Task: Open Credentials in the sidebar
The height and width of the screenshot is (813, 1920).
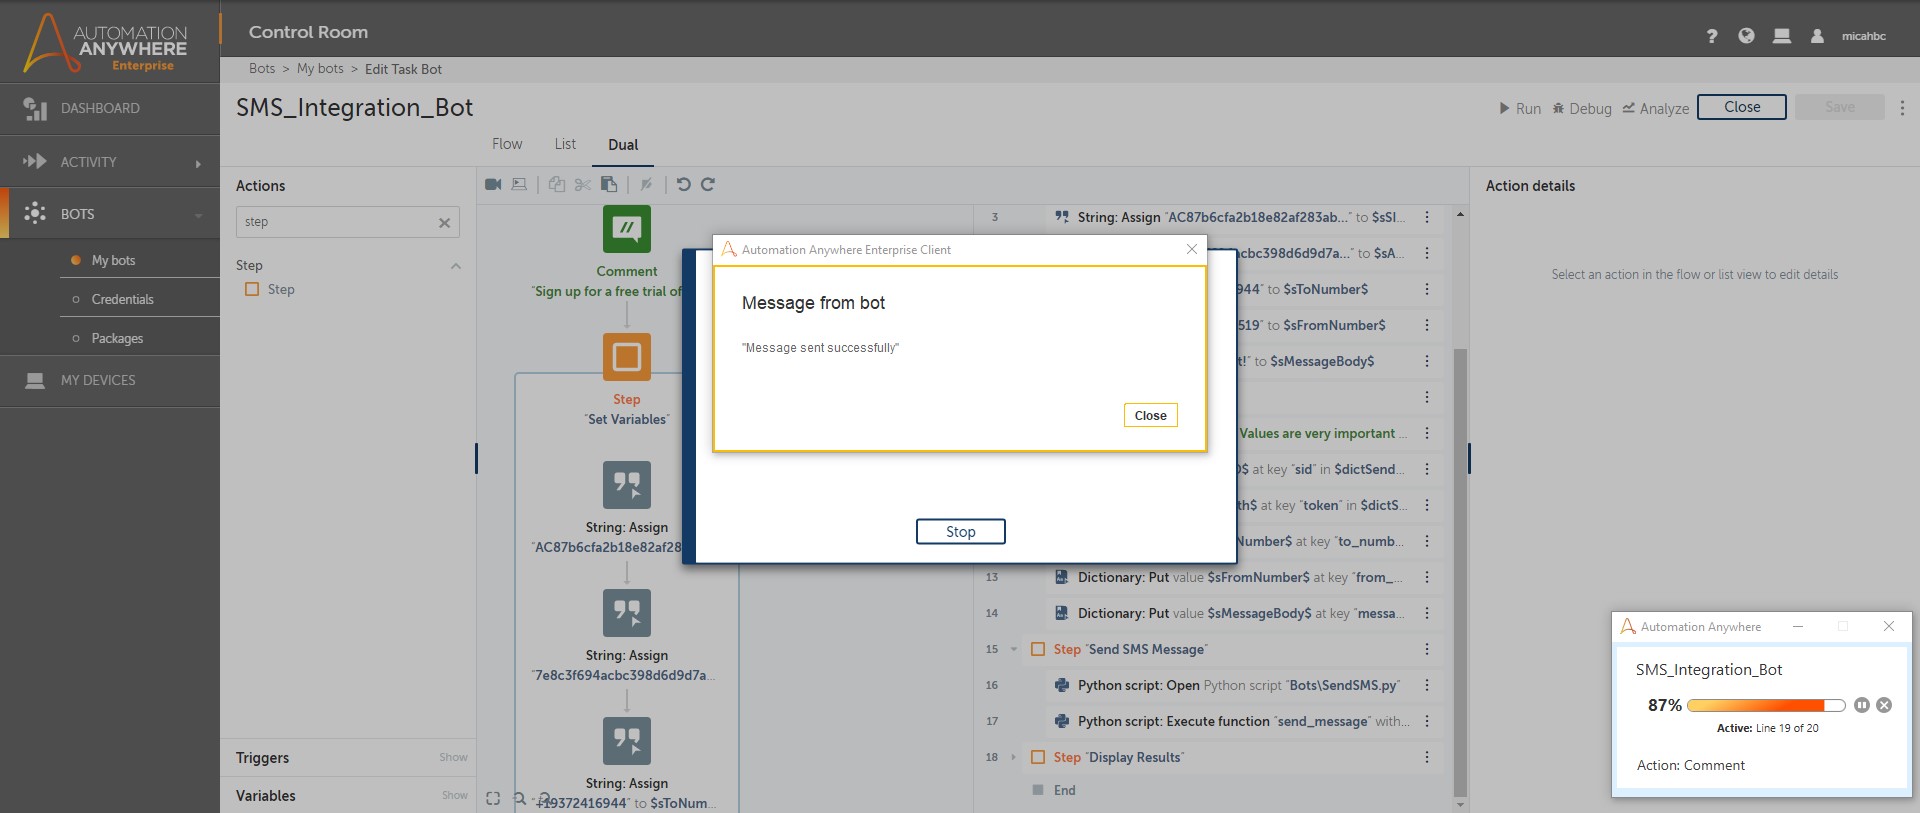Action: click(x=122, y=299)
